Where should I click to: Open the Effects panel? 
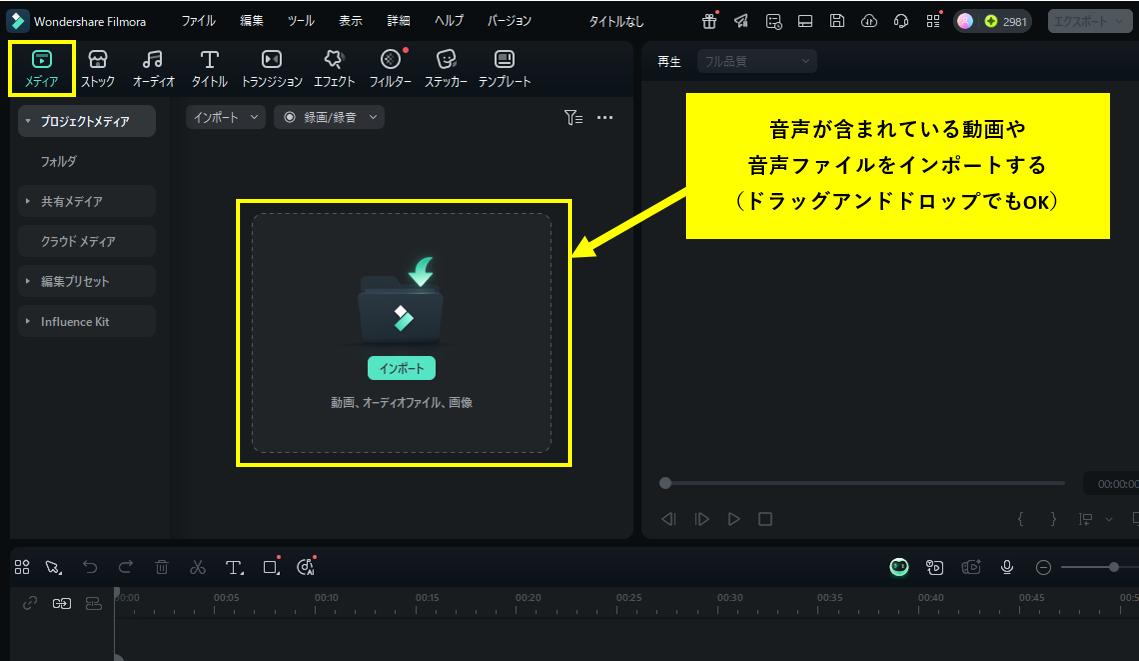pos(334,68)
